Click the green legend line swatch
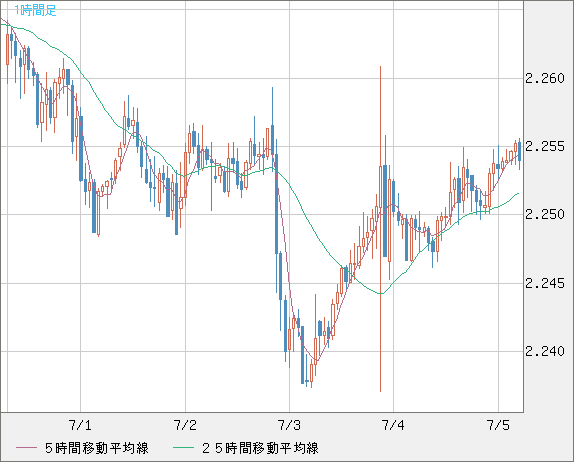The width and height of the screenshot is (574, 462). pos(183,448)
